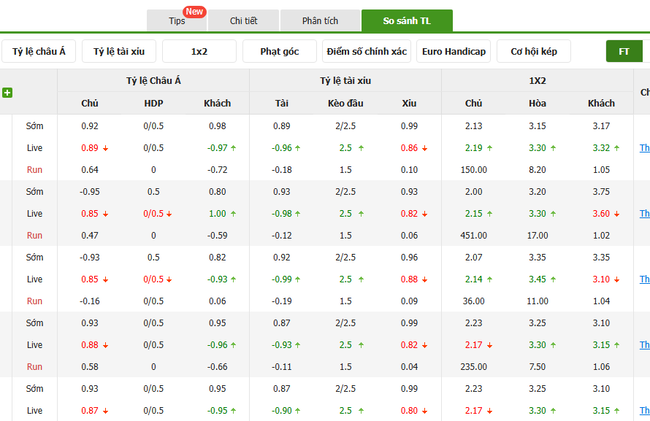This screenshot has height=421, width=650.
Task: Select Điểm số chính xác filter
Action: 366,51
